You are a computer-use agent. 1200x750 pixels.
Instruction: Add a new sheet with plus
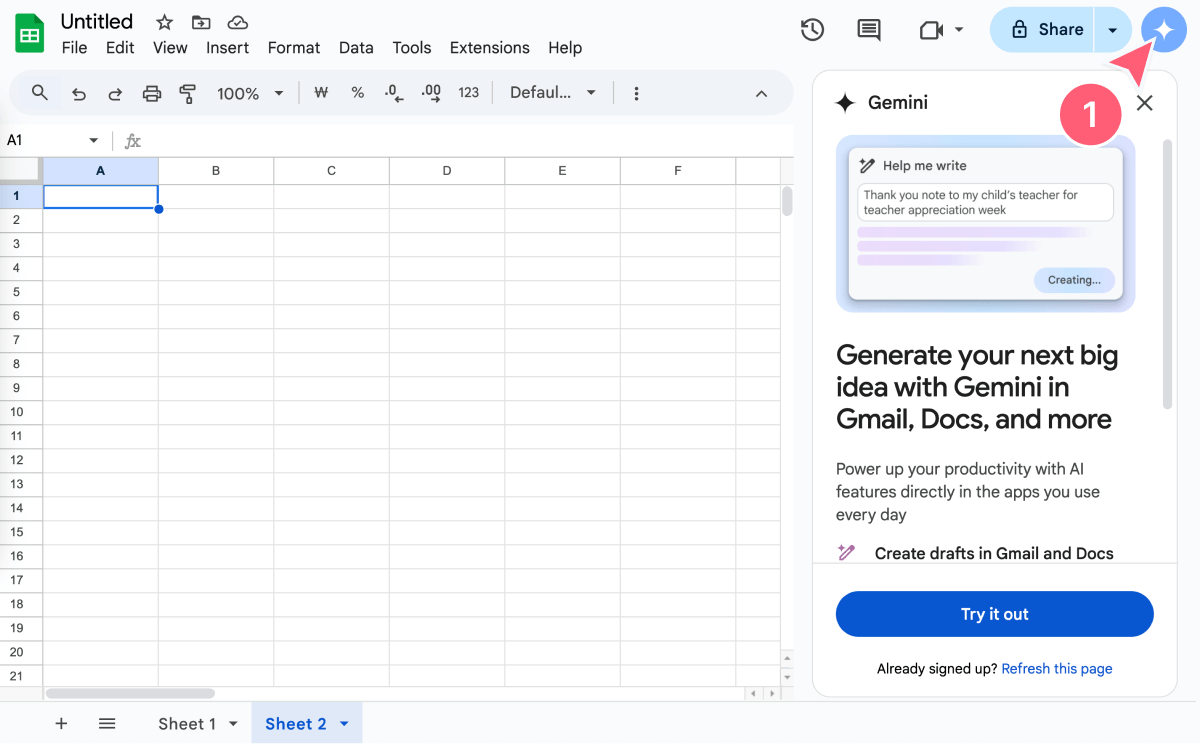tap(61, 723)
